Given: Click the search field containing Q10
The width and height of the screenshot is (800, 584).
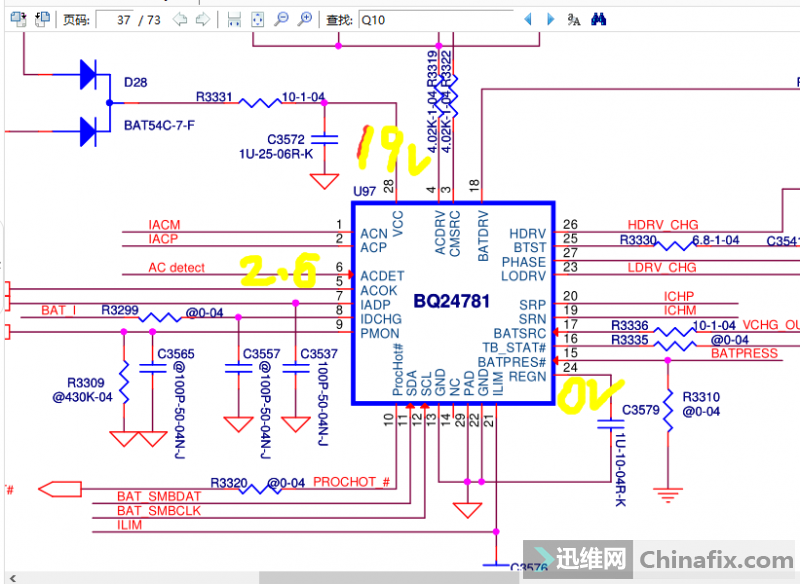Looking at the screenshot, I should (436, 20).
